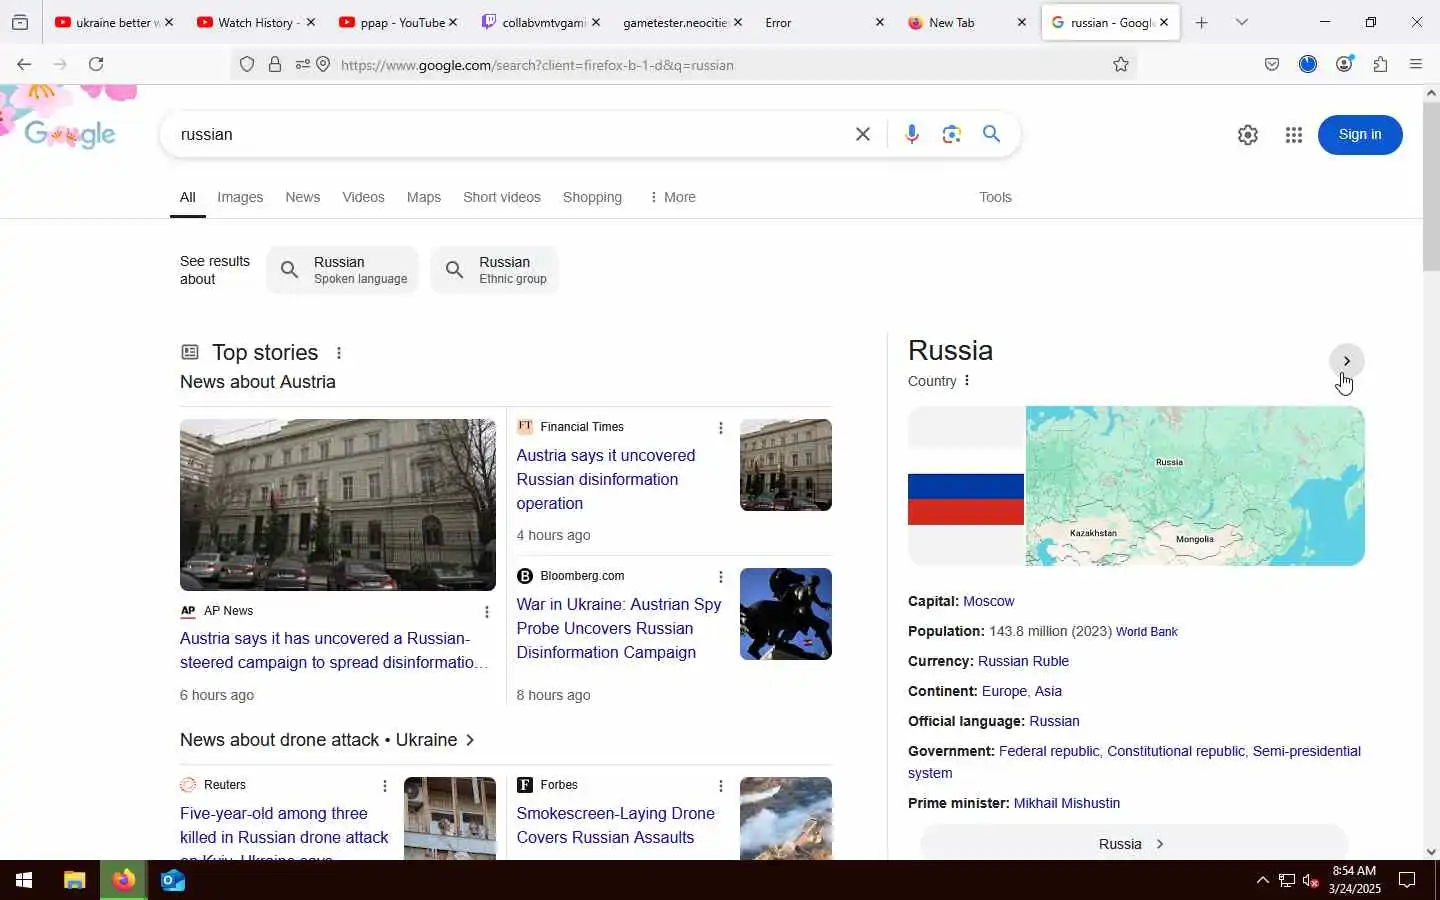The height and width of the screenshot is (900, 1440).
Task: Open a new browser tab
Action: click(1202, 22)
